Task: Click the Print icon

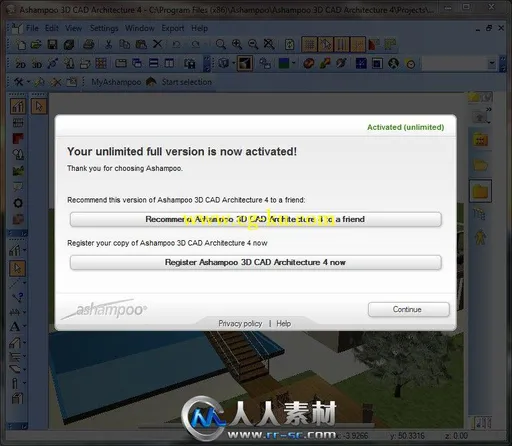Action: pyautogui.click(x=88, y=44)
